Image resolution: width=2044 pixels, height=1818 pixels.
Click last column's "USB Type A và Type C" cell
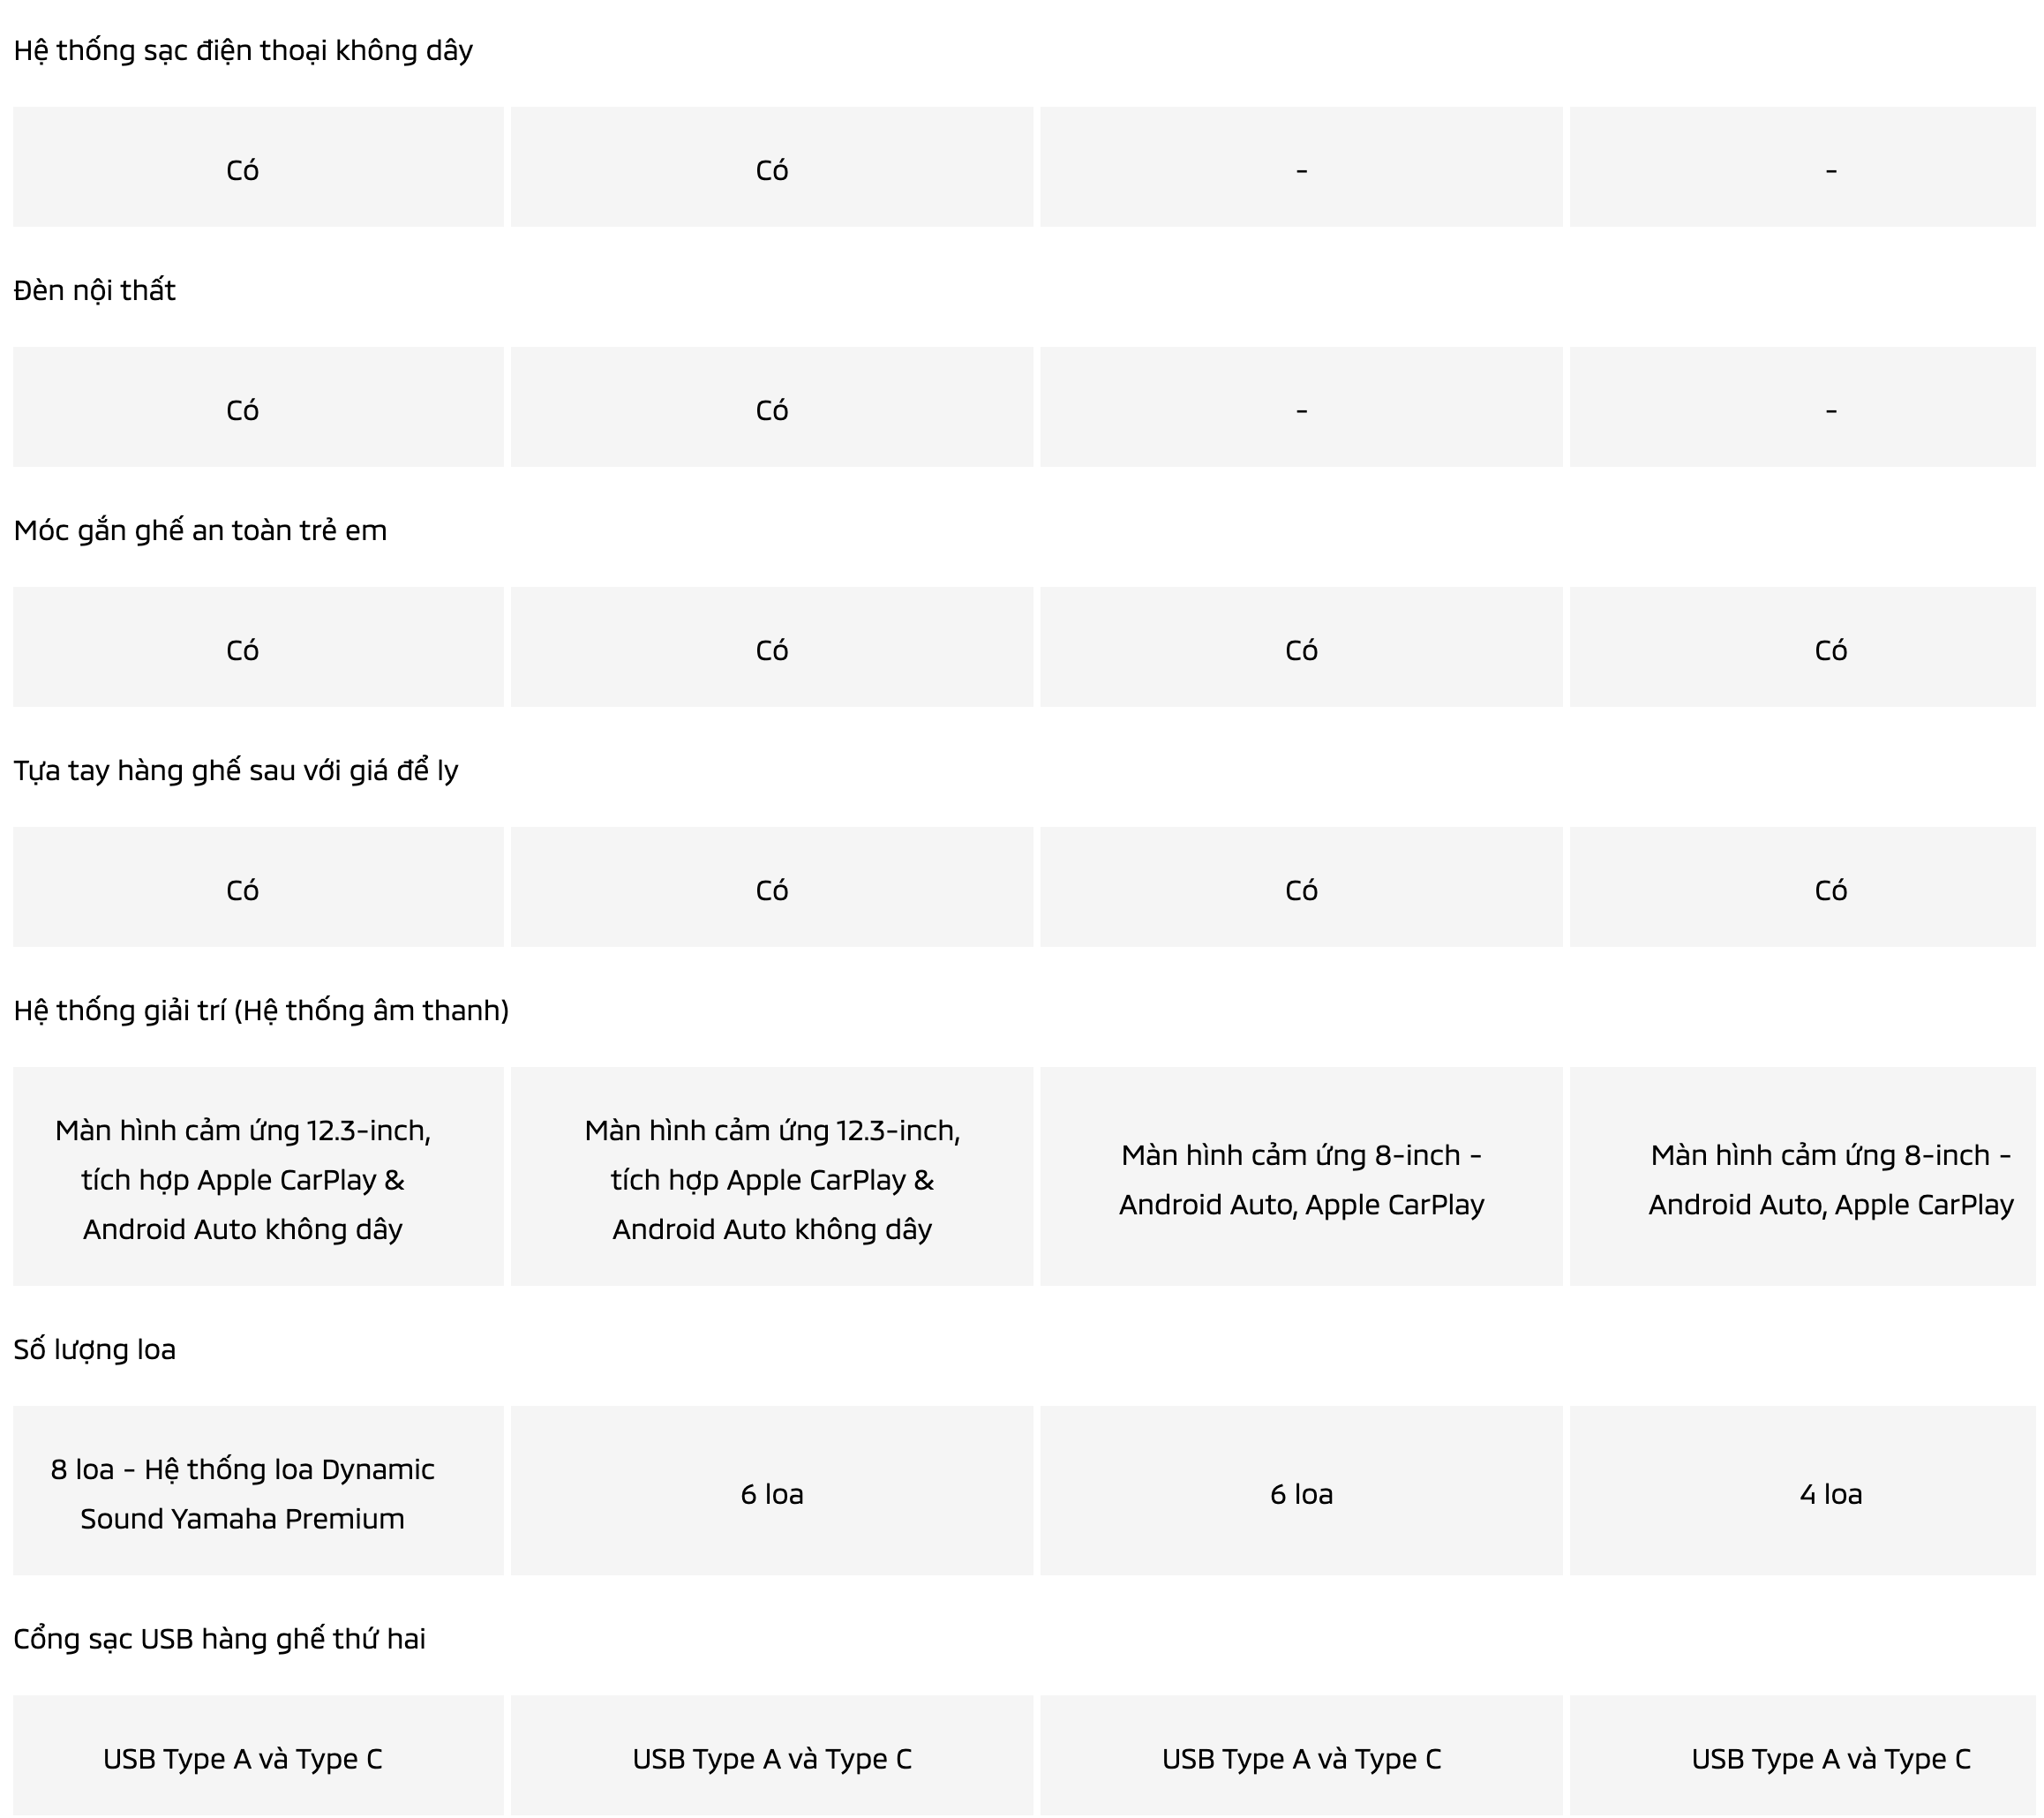tap(1830, 1758)
